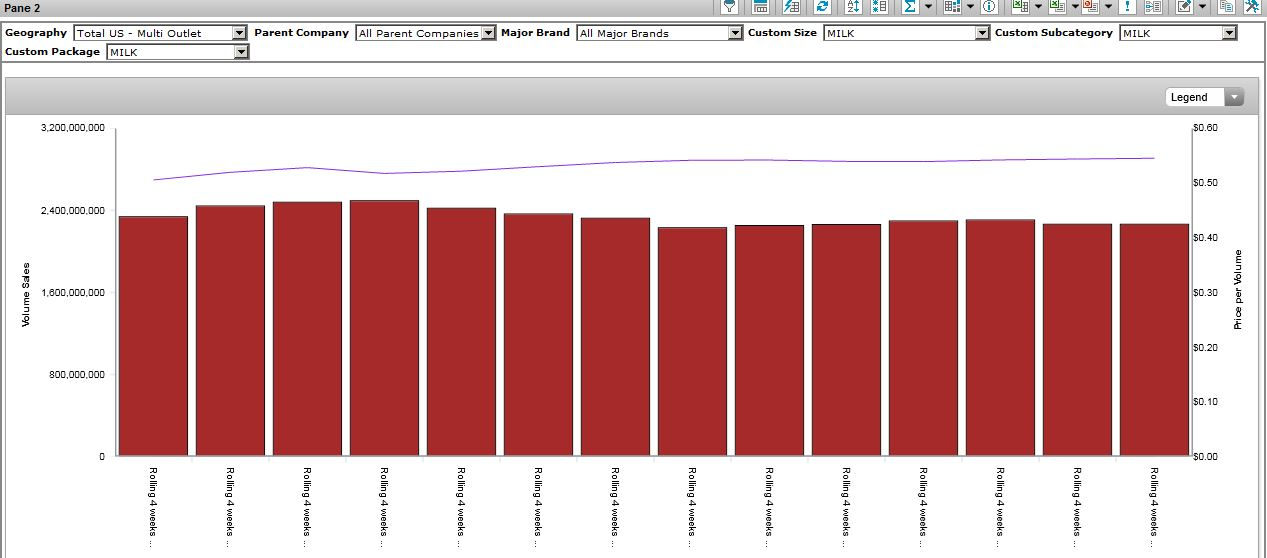
Task: Click the tallest red volume sales bar
Action: point(384,330)
